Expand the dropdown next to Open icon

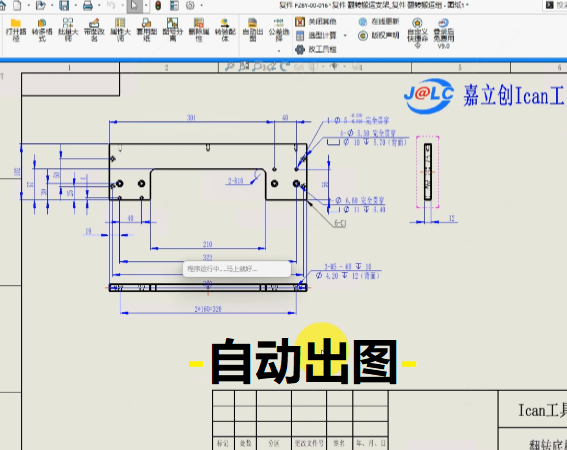pos(52,5)
